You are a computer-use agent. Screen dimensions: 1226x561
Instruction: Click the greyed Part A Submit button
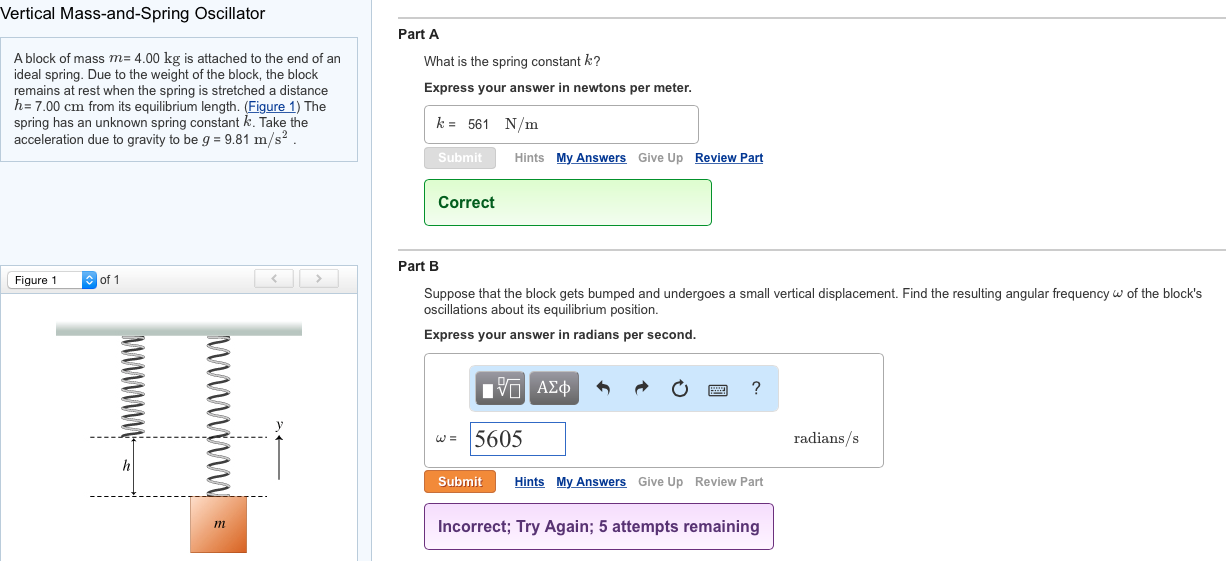point(460,158)
